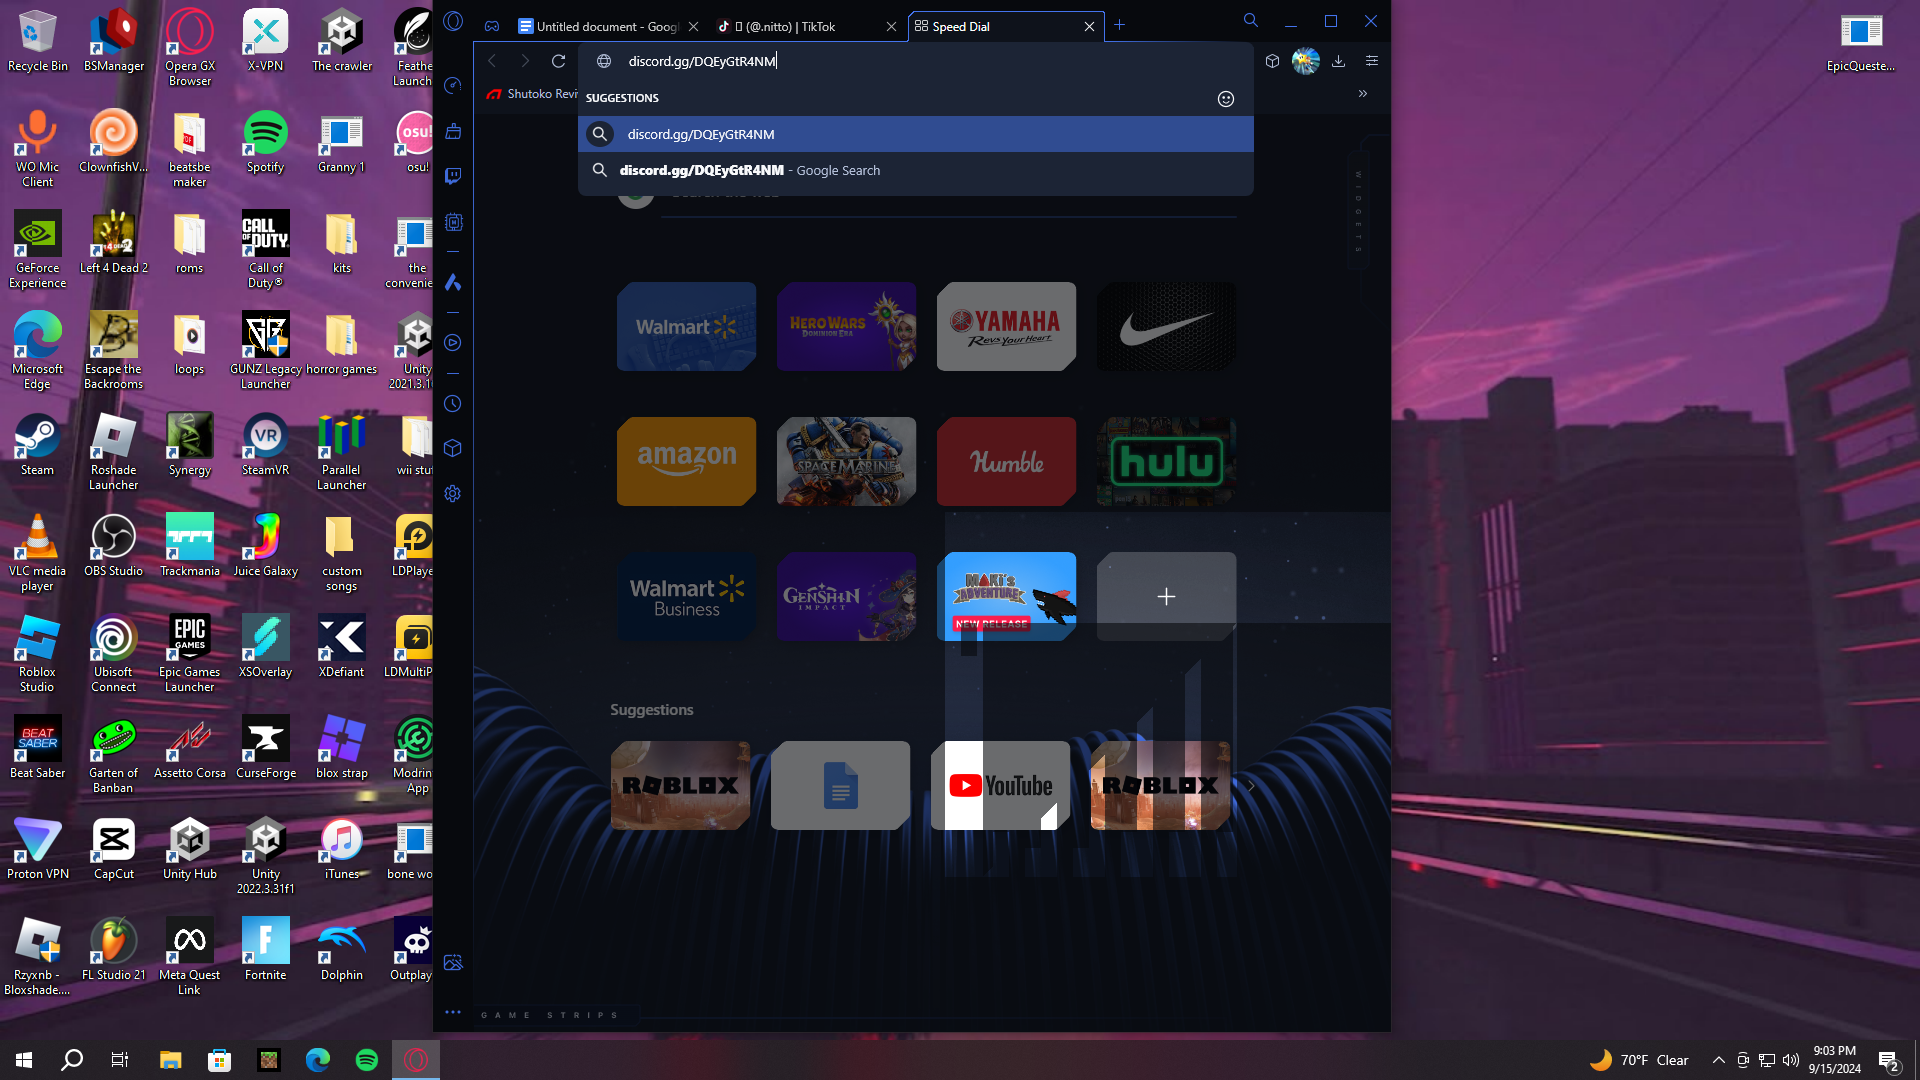Show hidden system tray icons
1920x1080 pixels.
(x=1718, y=1060)
